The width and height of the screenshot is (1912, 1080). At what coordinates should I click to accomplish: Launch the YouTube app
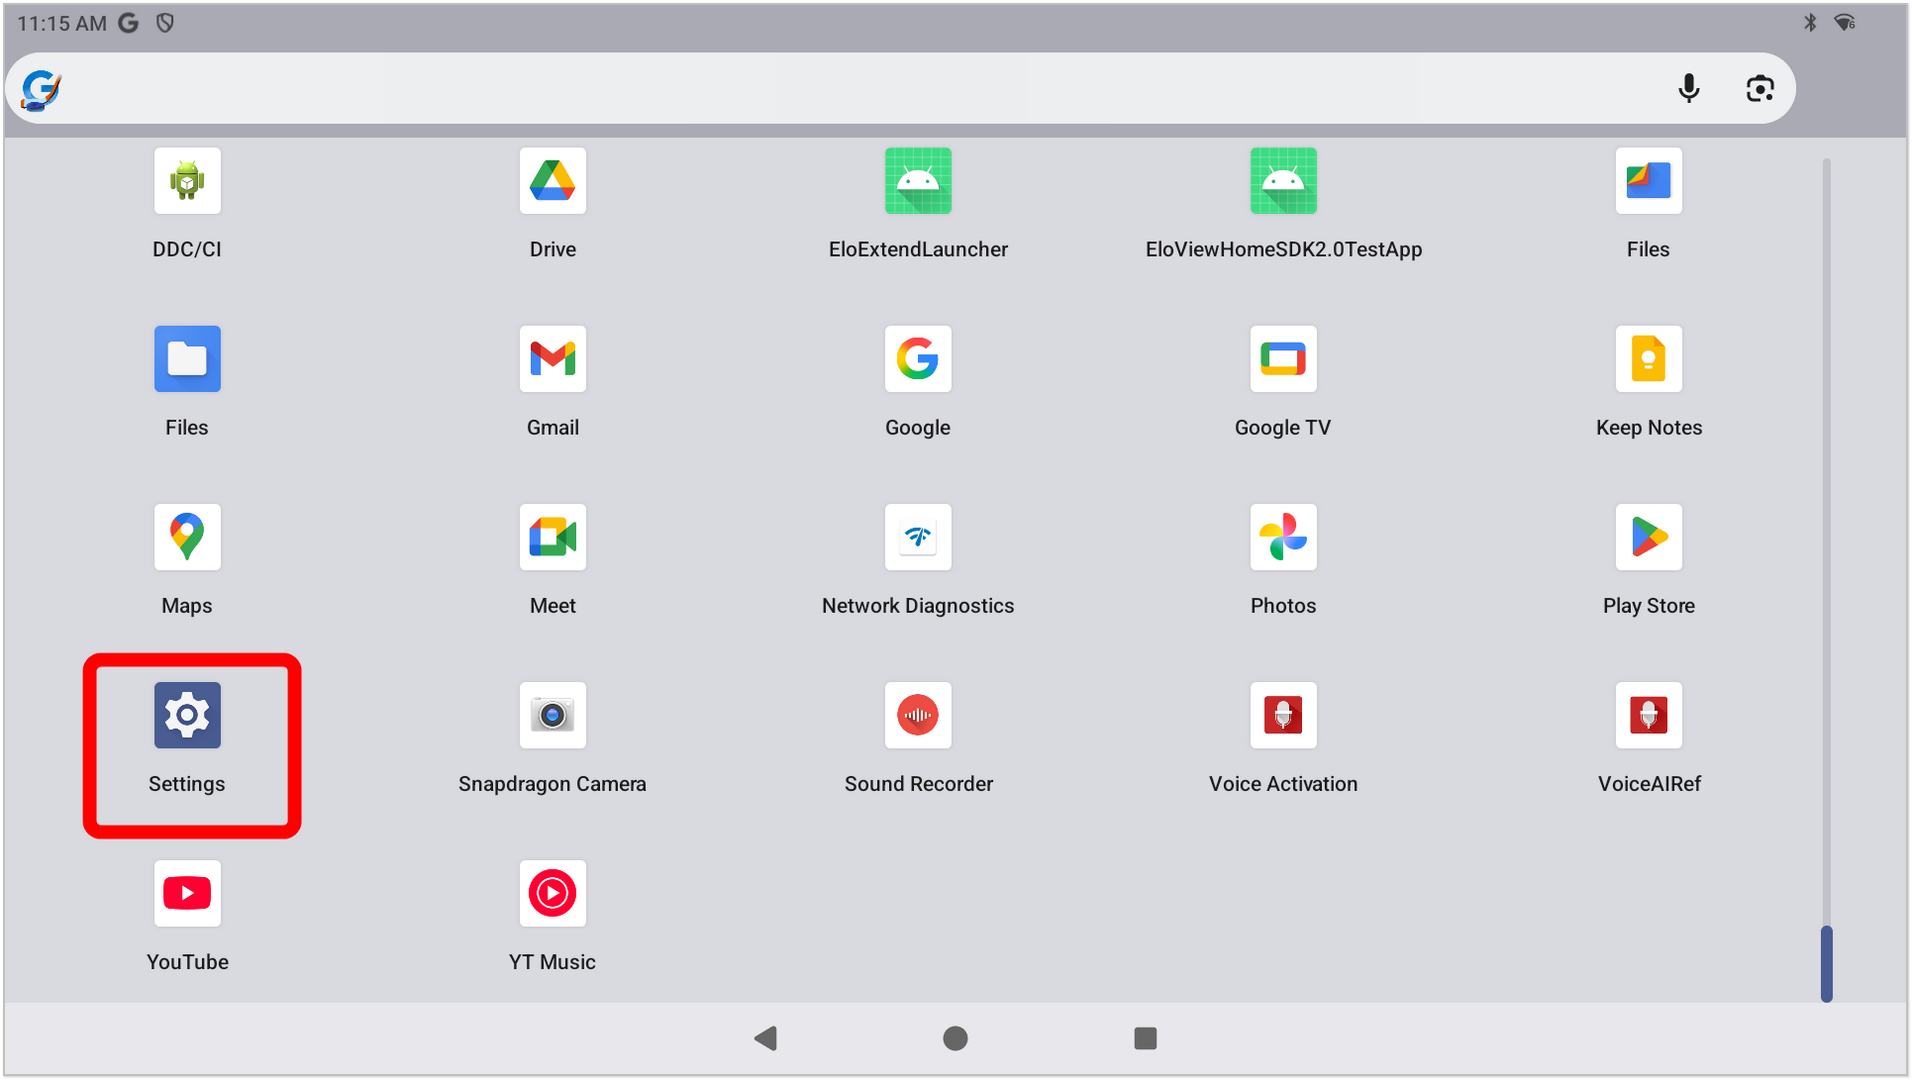click(x=187, y=893)
